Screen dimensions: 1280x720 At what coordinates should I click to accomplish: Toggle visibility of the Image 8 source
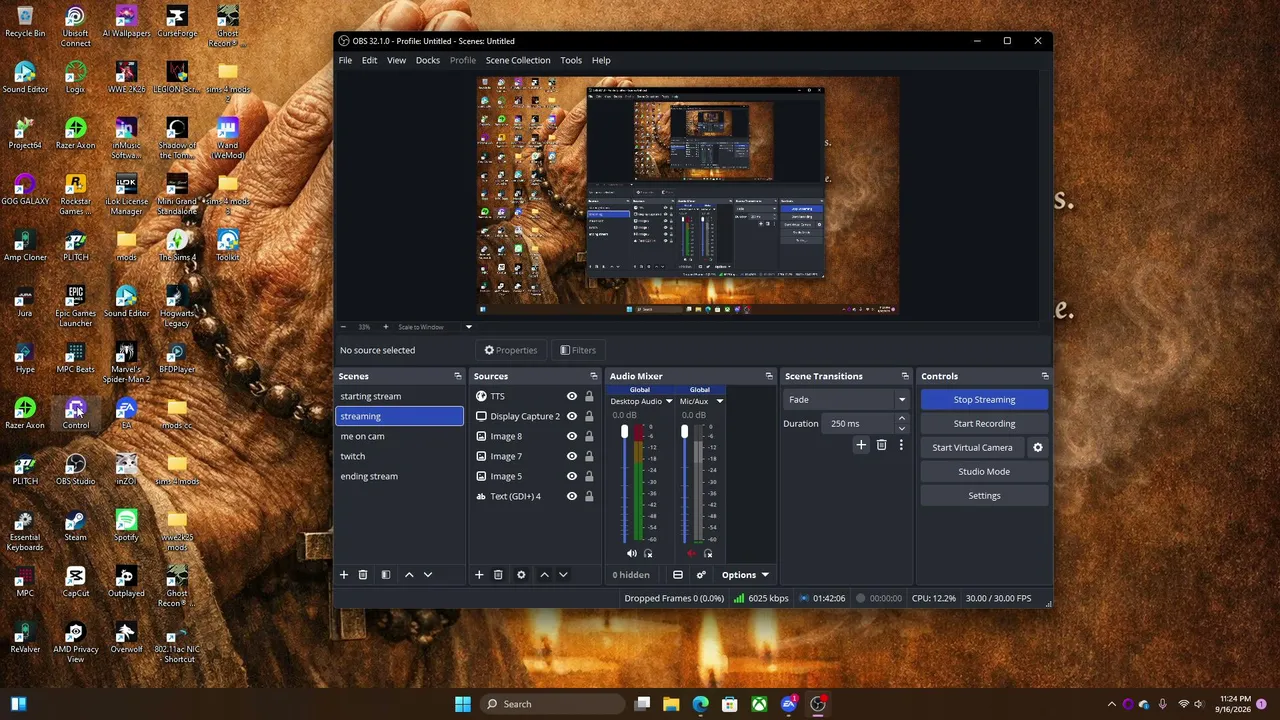[x=572, y=436]
